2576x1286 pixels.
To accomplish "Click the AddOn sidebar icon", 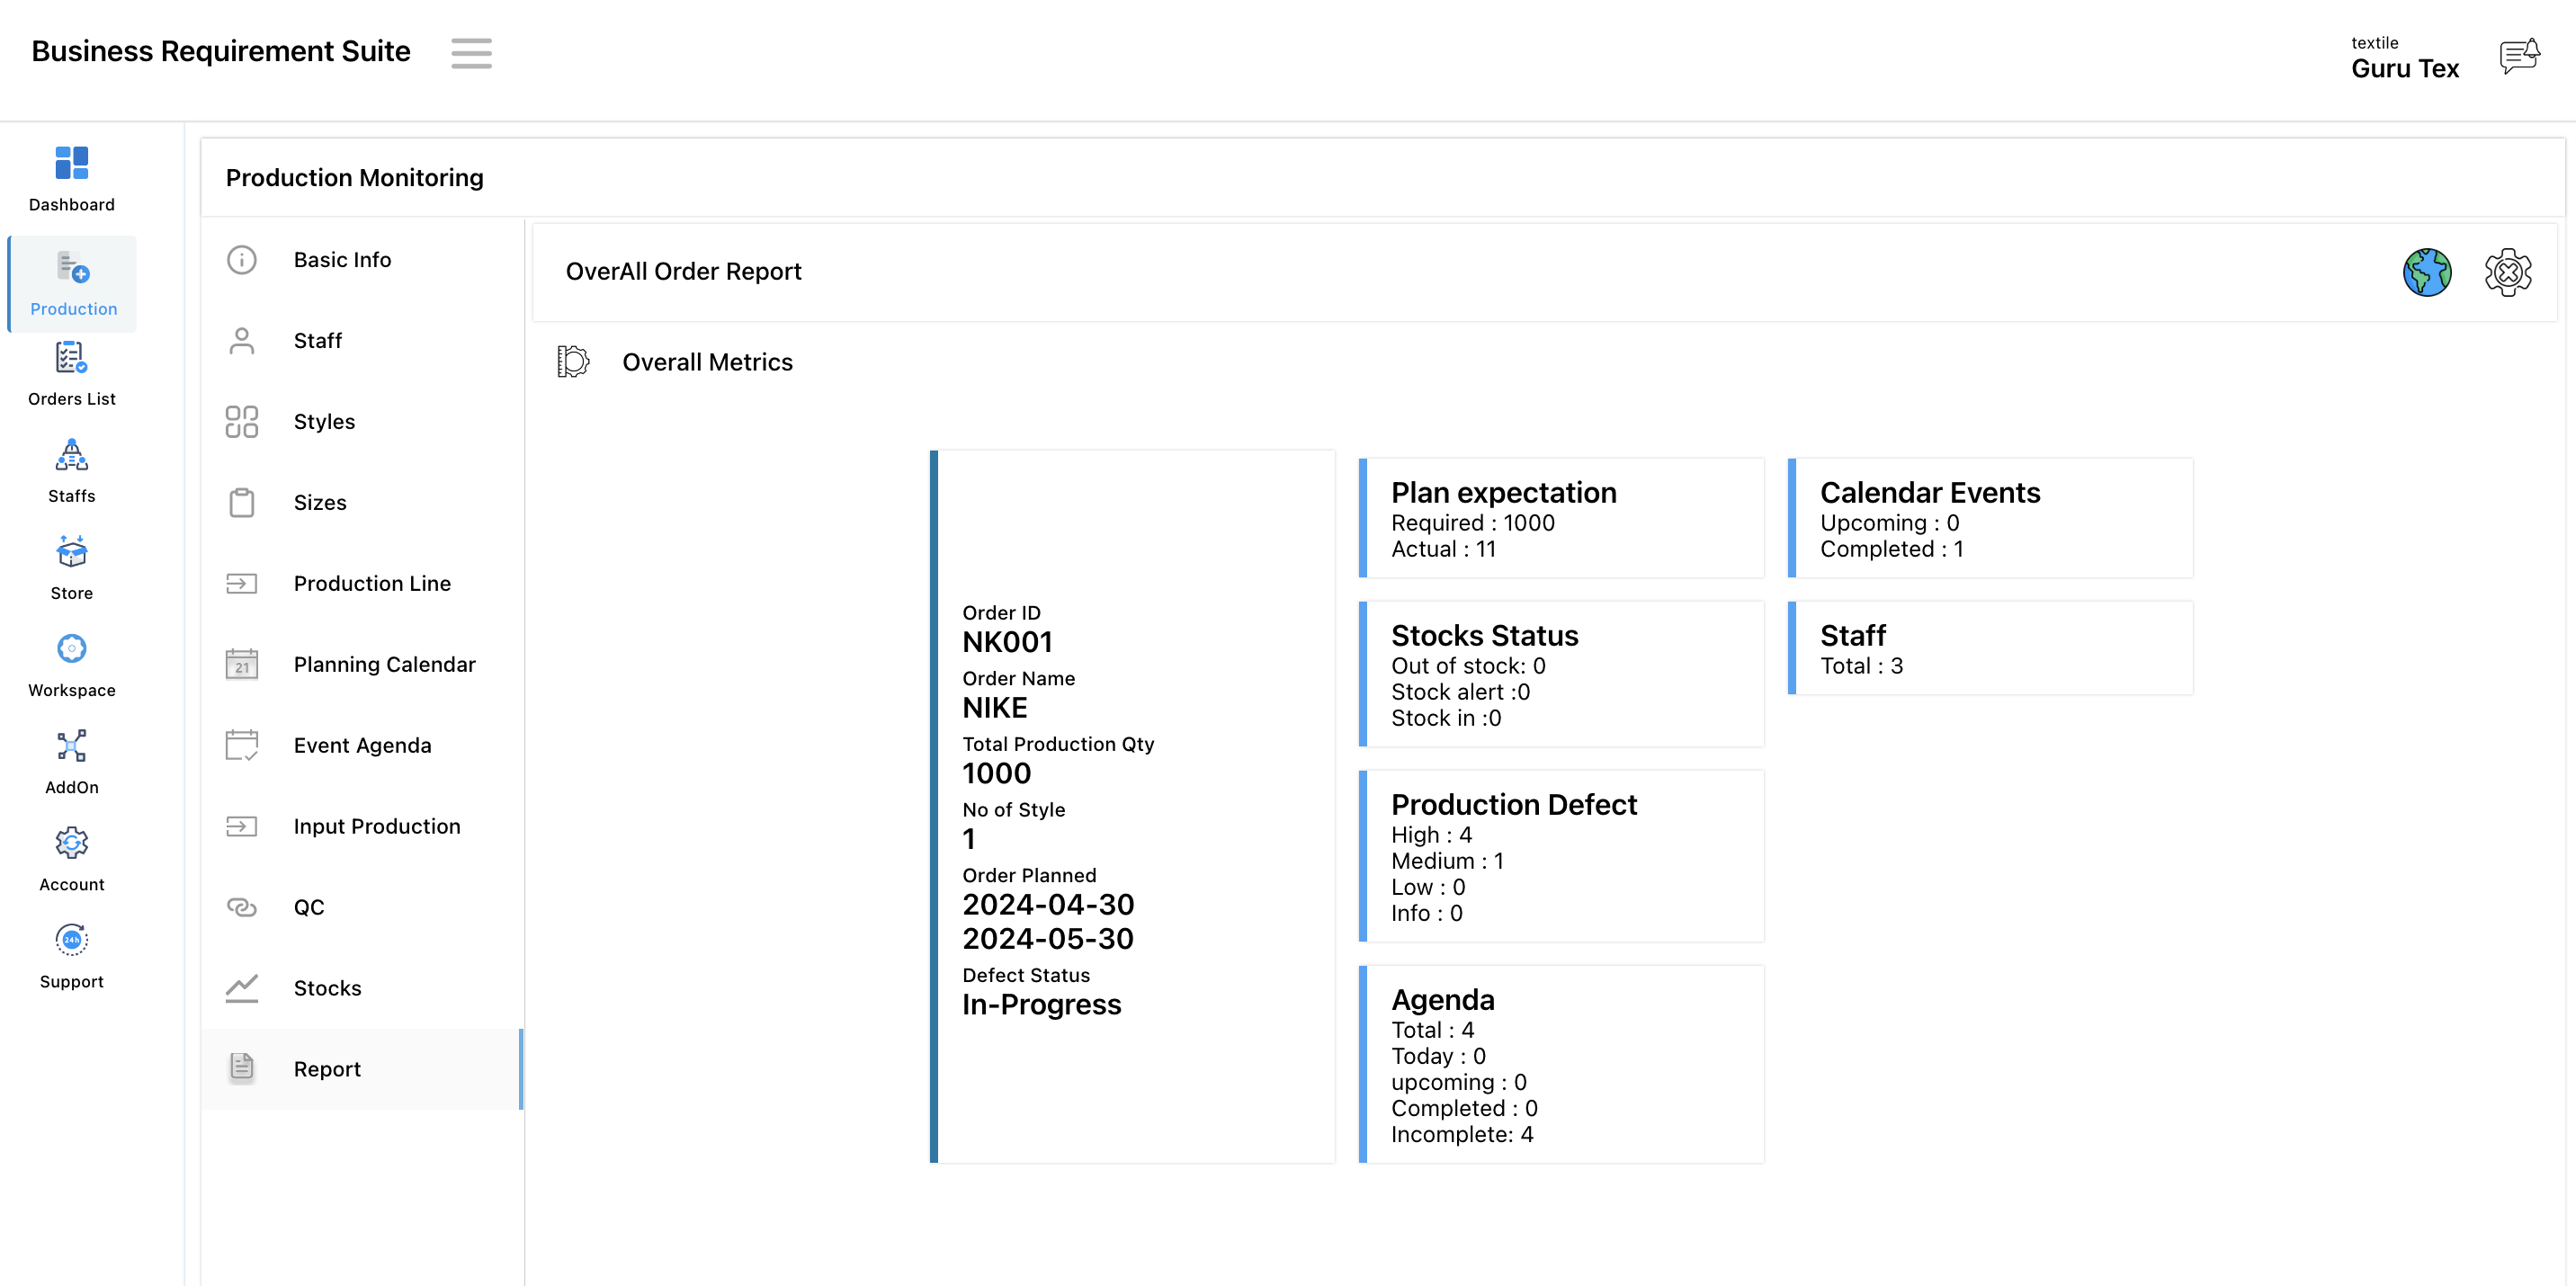I will (x=71, y=745).
